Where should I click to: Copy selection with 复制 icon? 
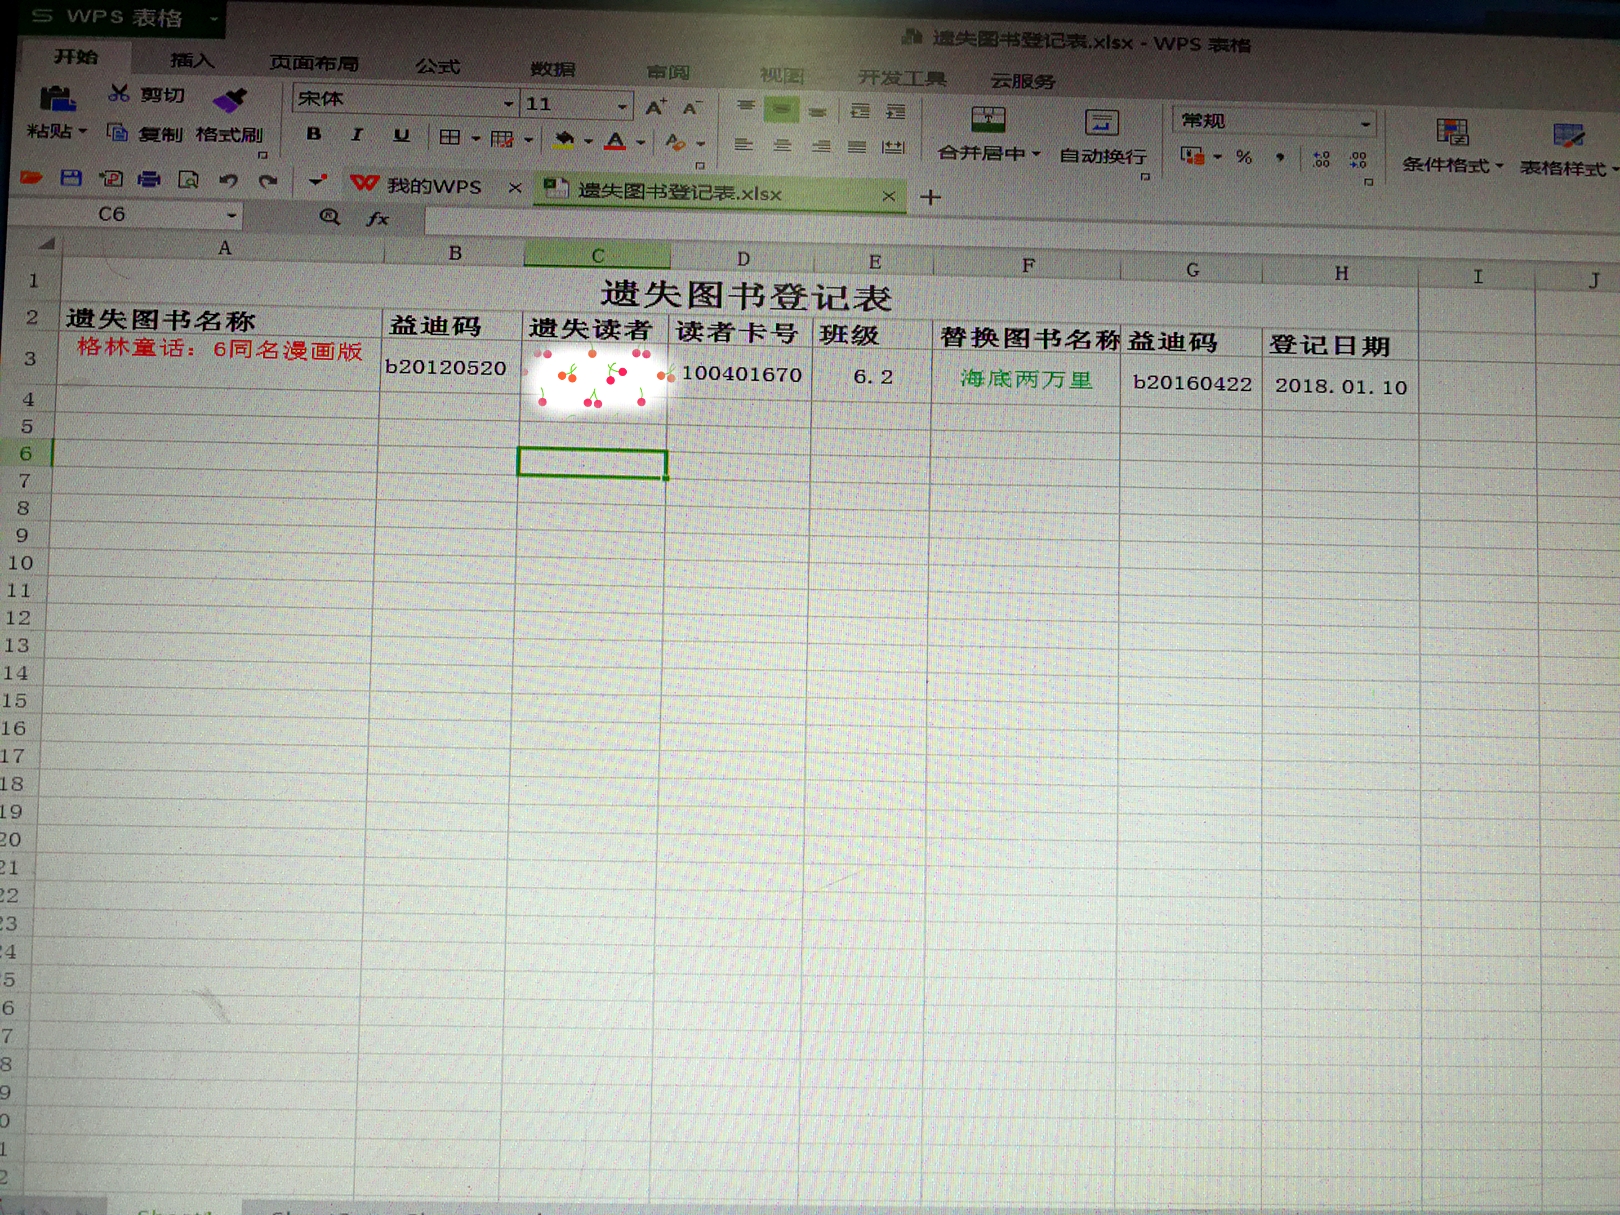pos(117,132)
